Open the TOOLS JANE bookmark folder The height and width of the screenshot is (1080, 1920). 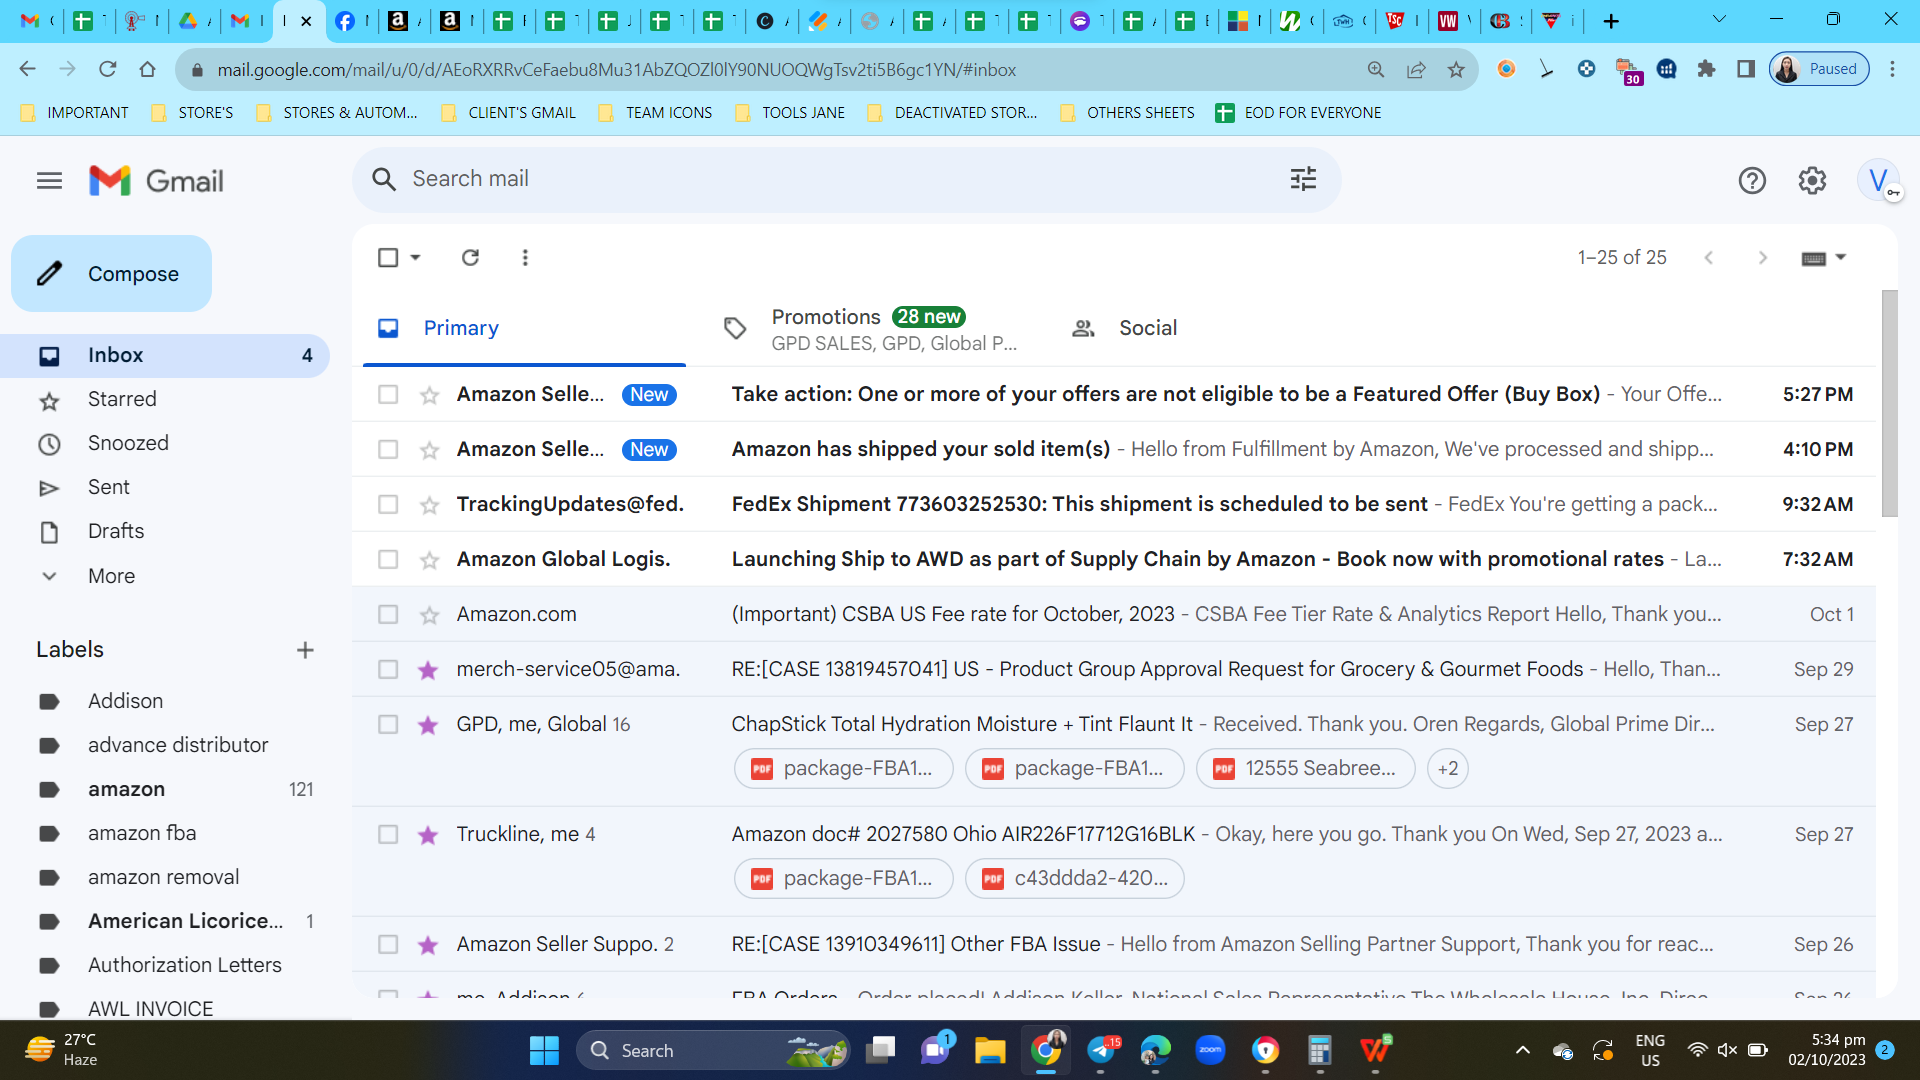point(790,113)
